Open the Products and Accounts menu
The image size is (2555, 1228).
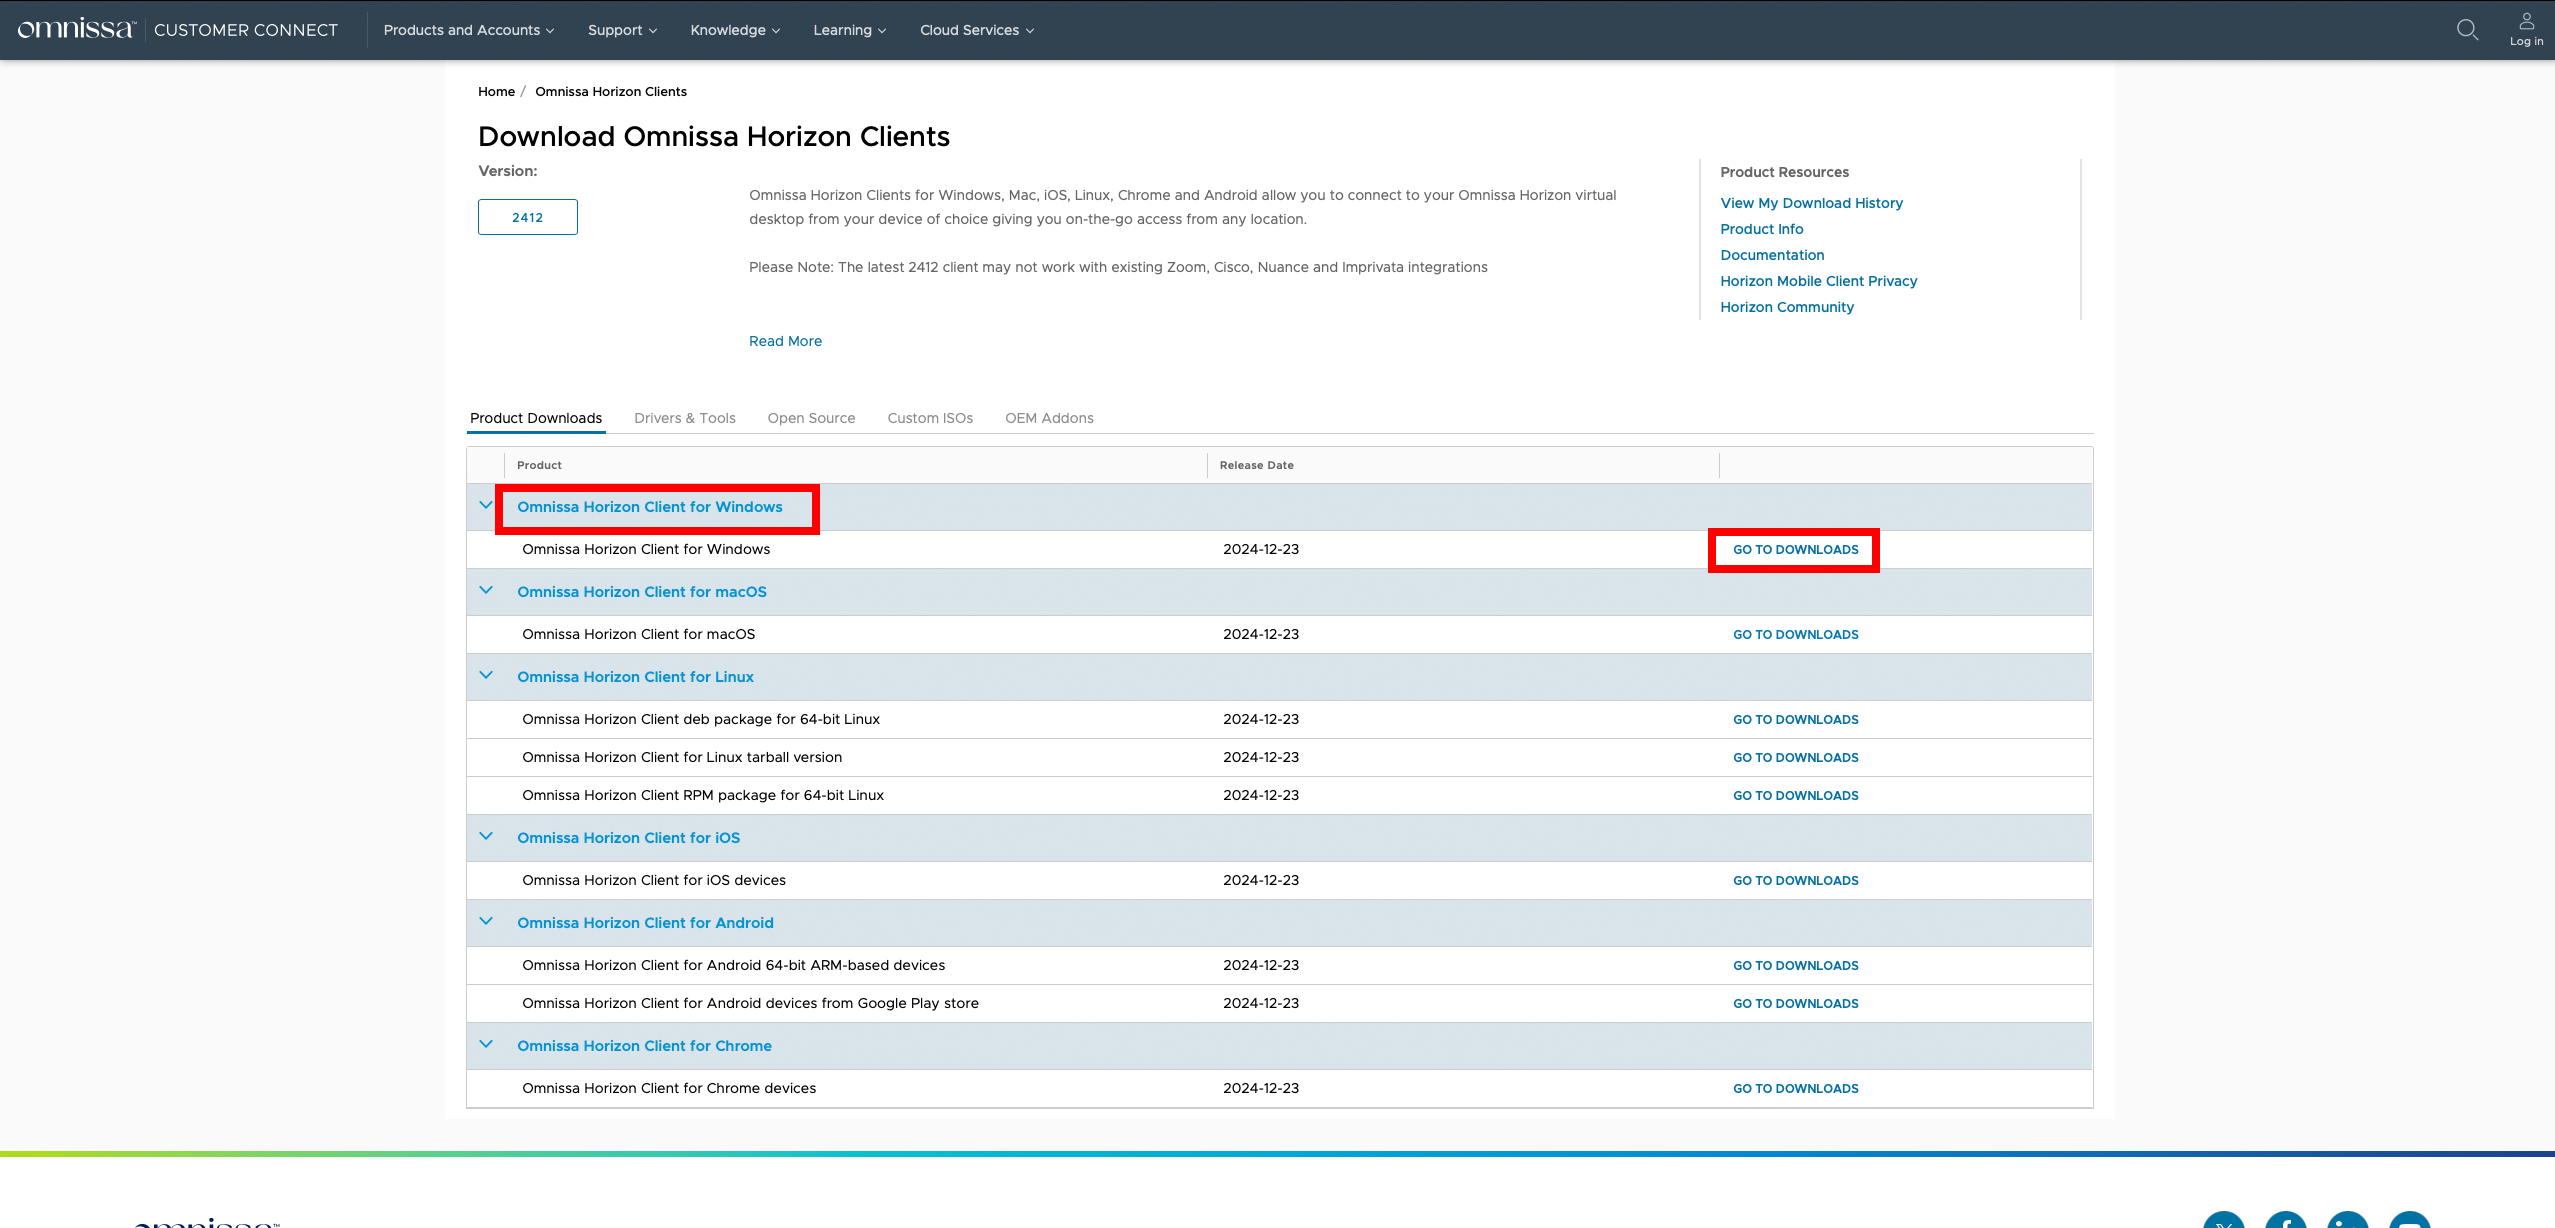[x=468, y=30]
